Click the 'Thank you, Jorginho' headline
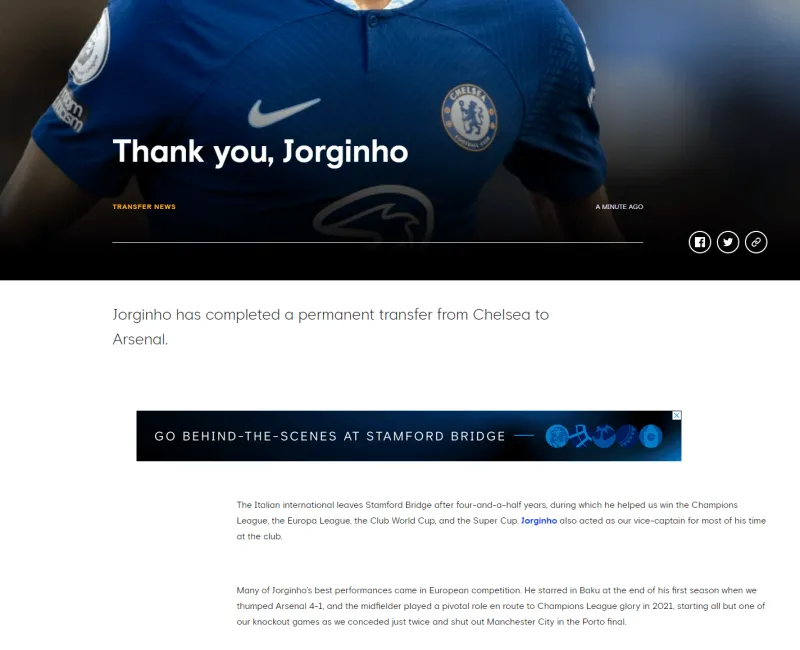Image resolution: width=800 pixels, height=650 pixels. coord(260,152)
